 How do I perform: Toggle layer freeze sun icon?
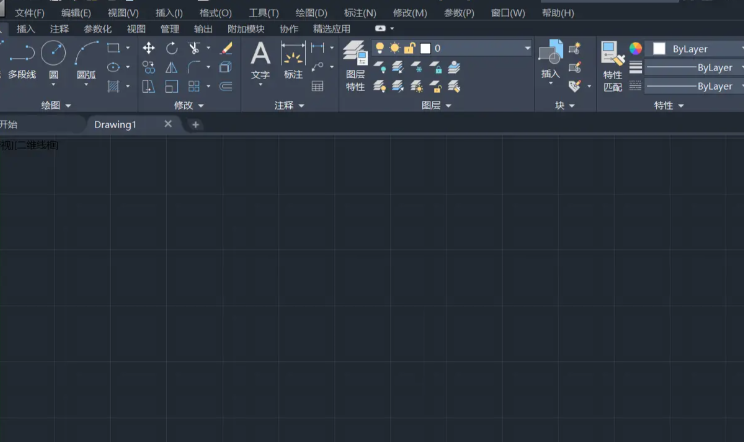394,48
